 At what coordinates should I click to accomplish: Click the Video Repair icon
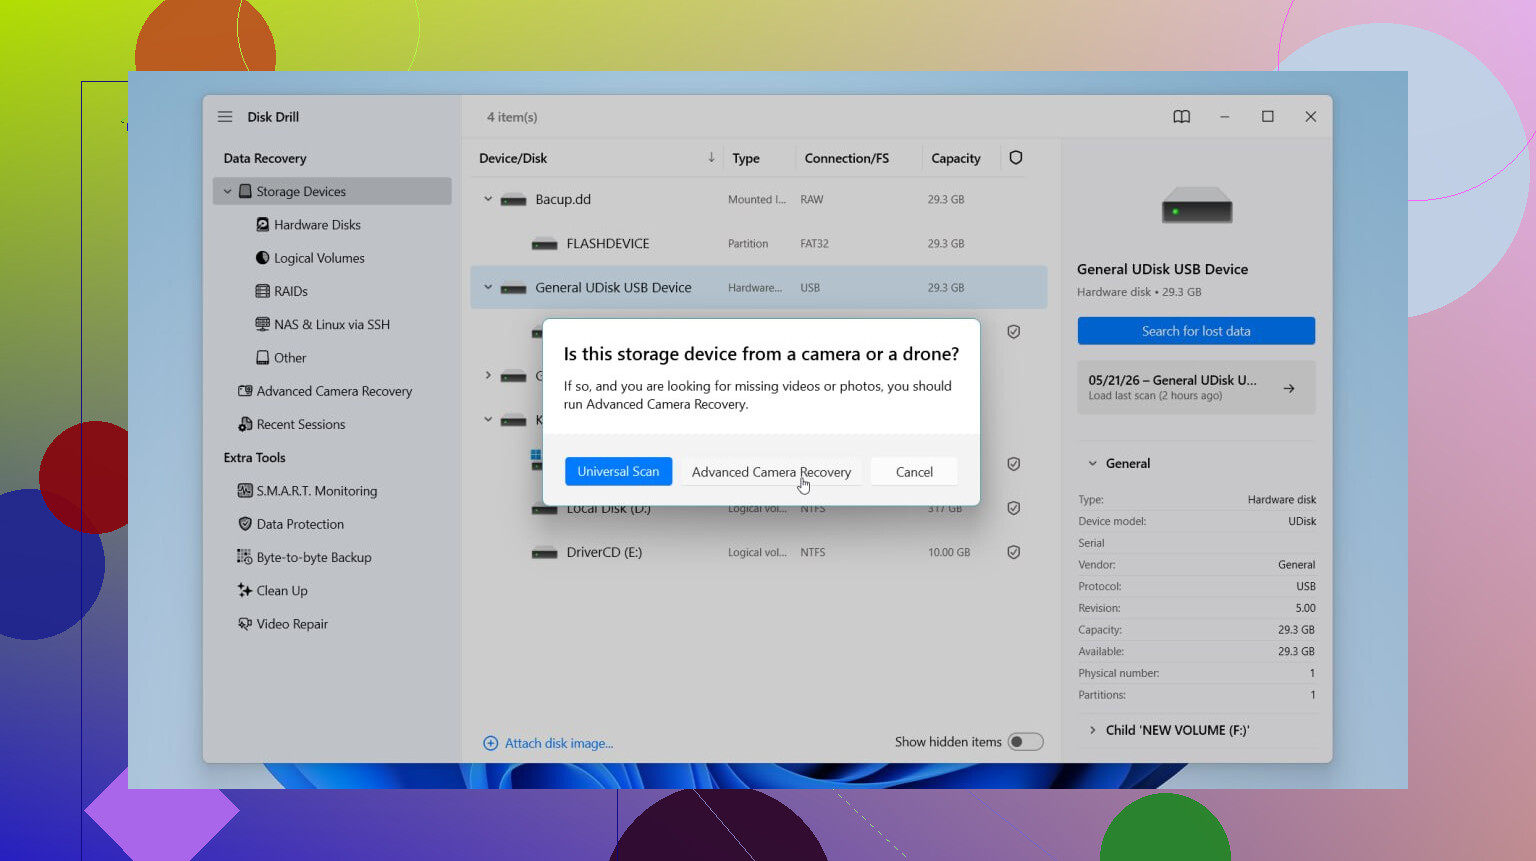click(244, 624)
